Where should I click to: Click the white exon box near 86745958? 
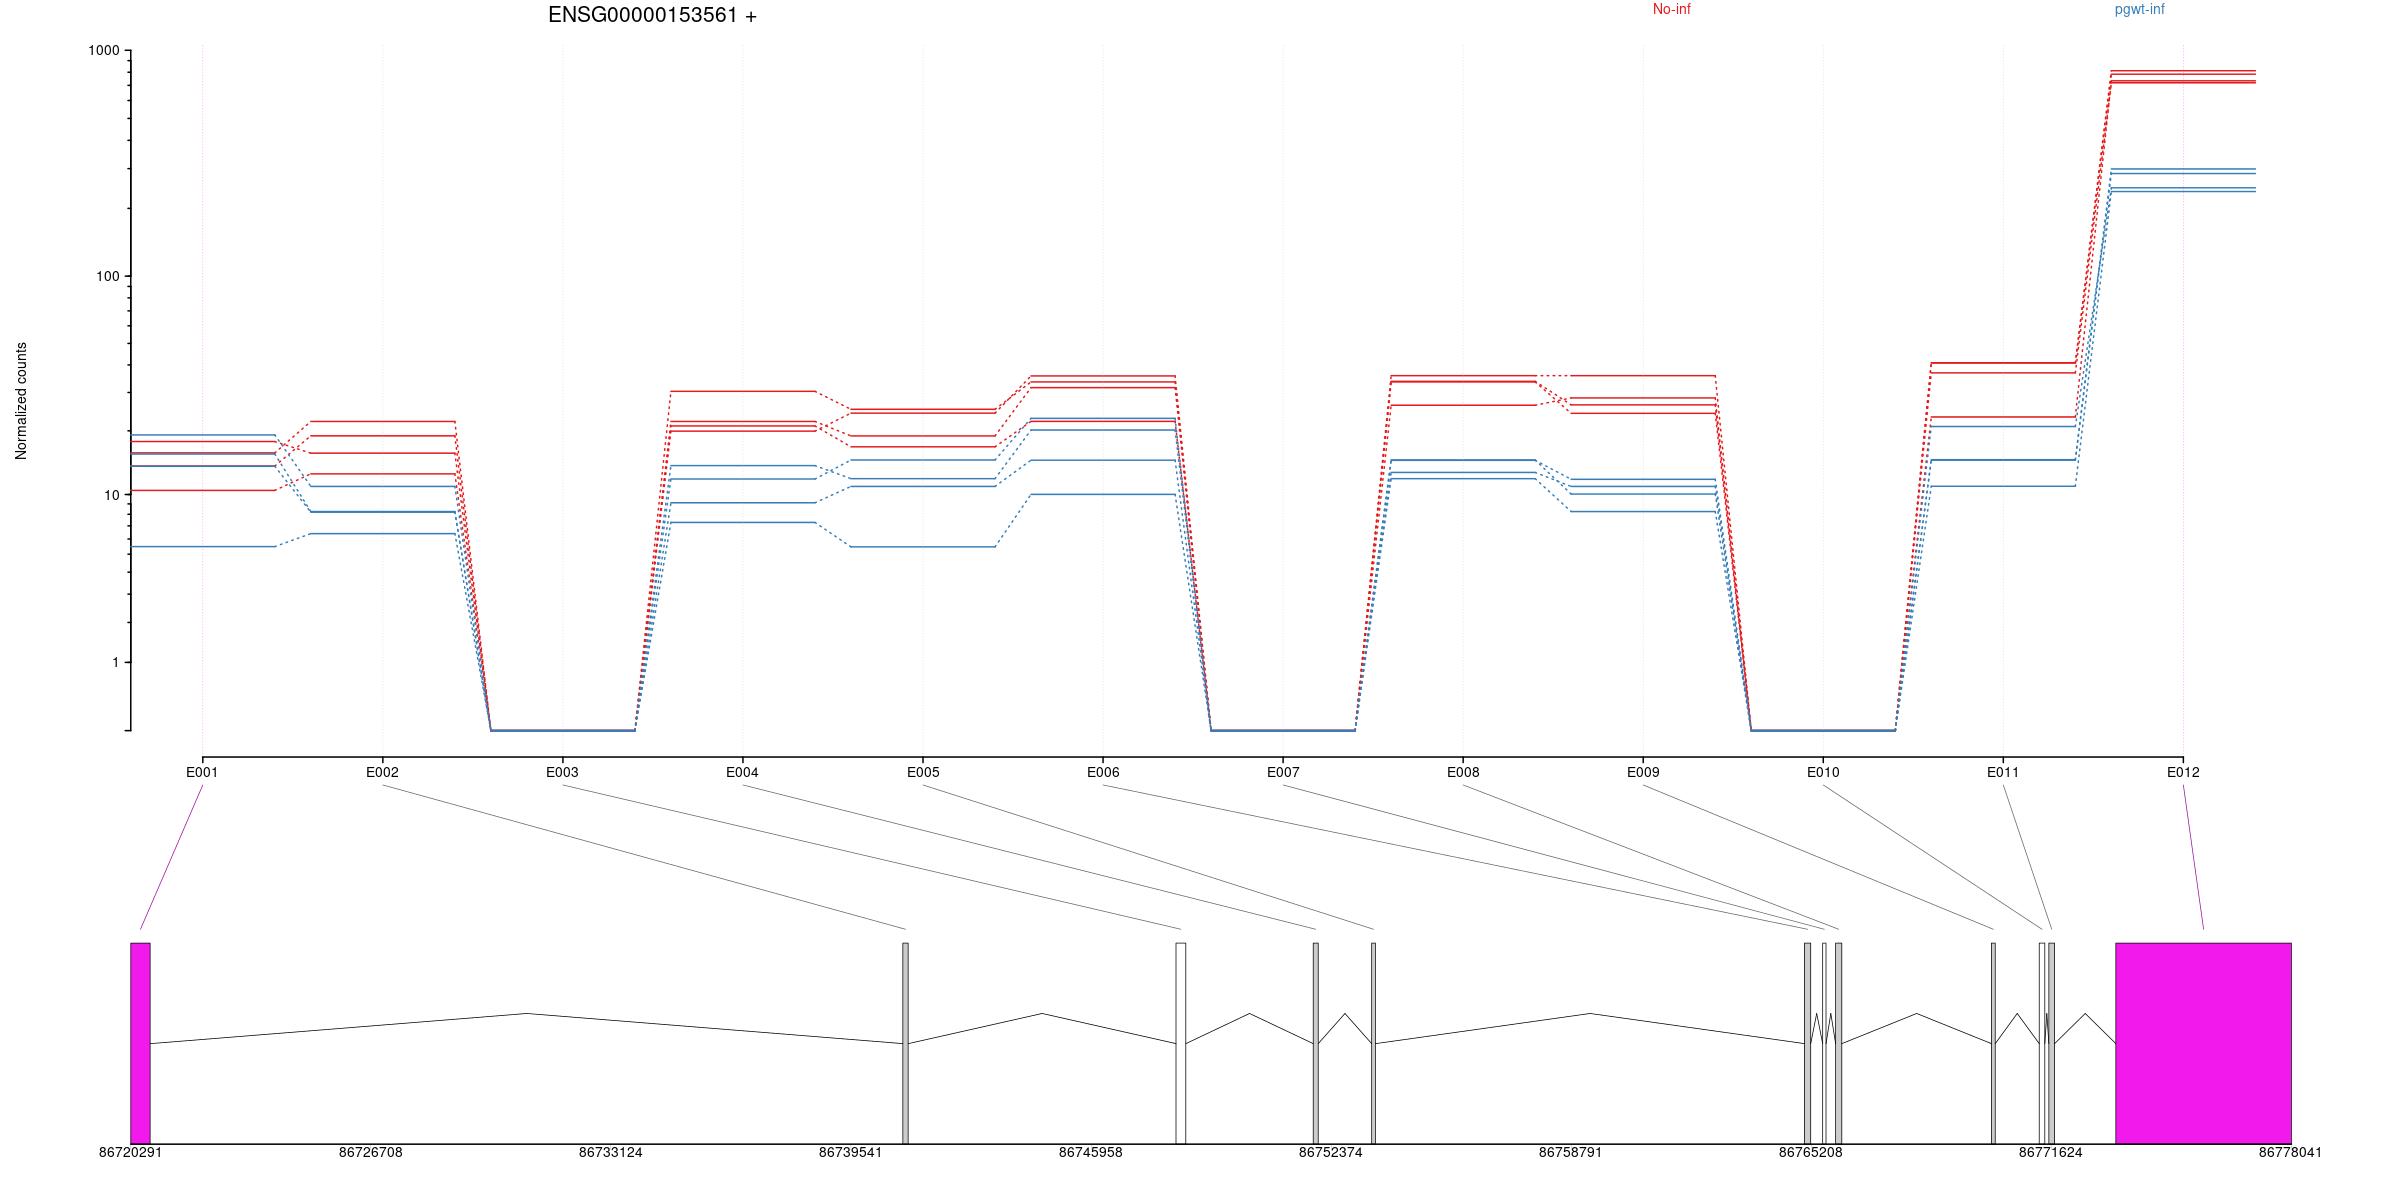[x=1181, y=1043]
